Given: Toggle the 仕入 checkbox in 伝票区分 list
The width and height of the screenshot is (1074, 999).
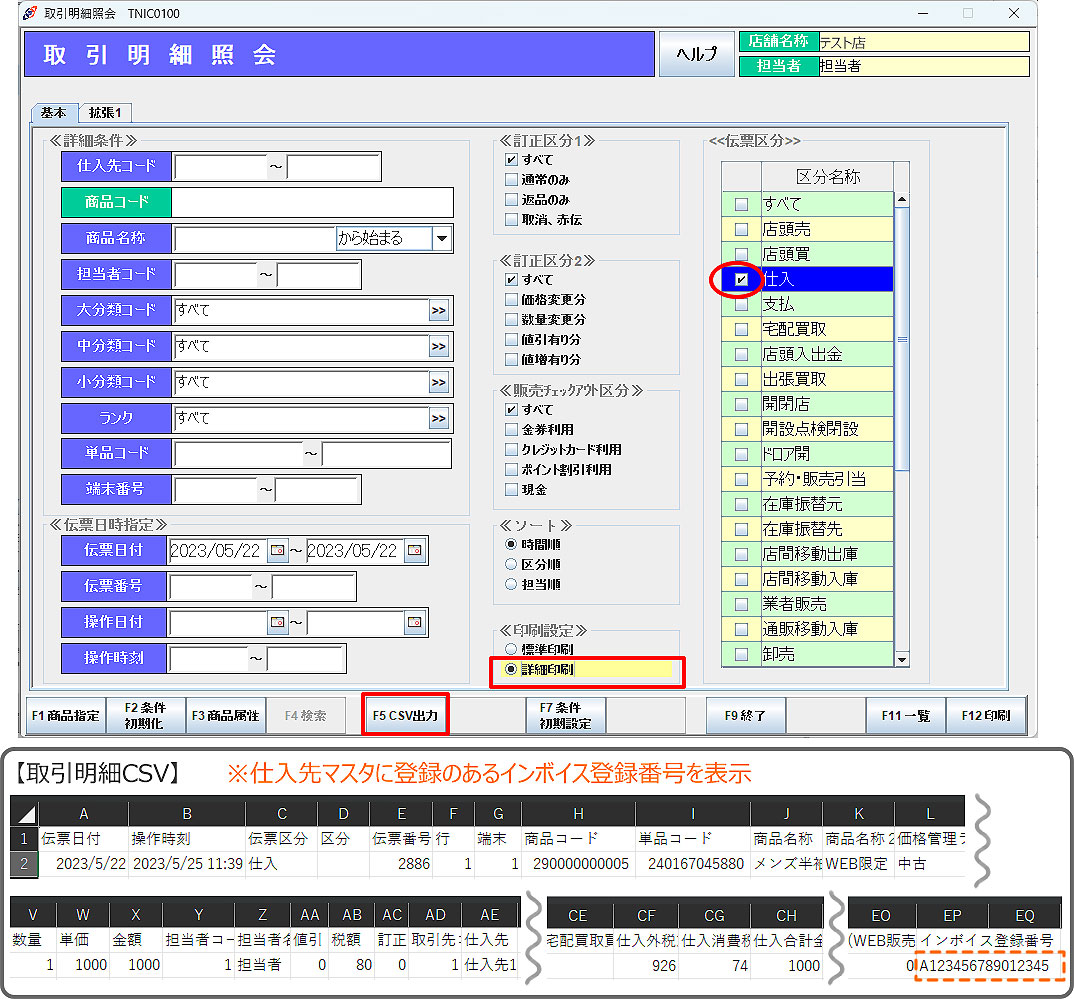Looking at the screenshot, I should [741, 279].
